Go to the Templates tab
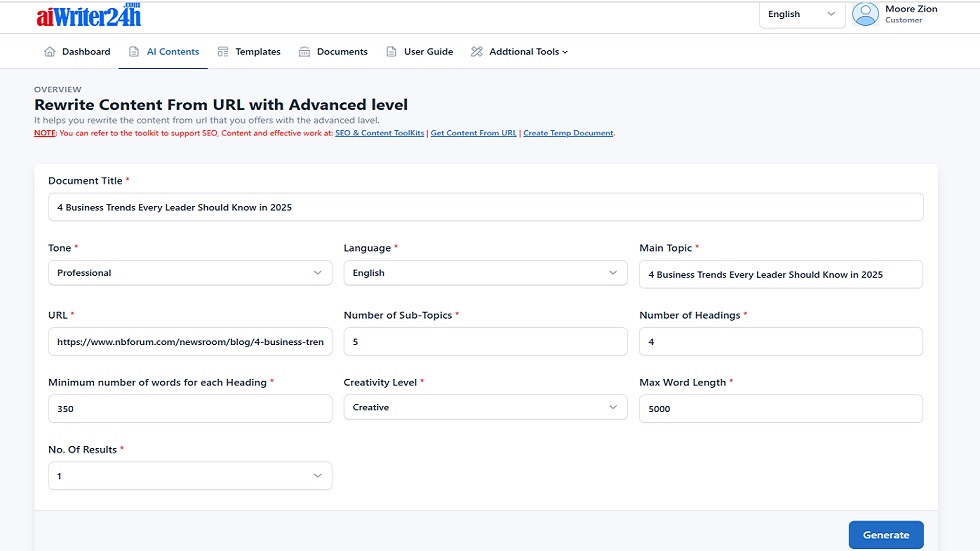This screenshot has height=551, width=980. coord(257,52)
